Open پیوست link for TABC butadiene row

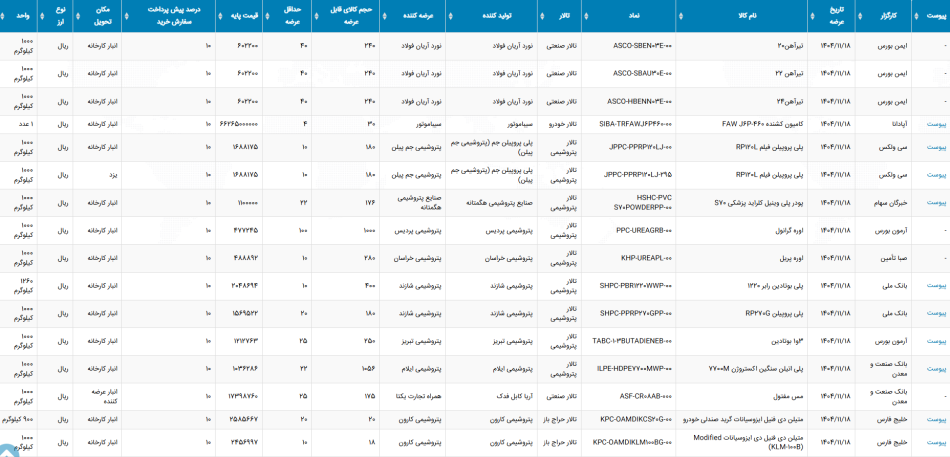pos(936,341)
